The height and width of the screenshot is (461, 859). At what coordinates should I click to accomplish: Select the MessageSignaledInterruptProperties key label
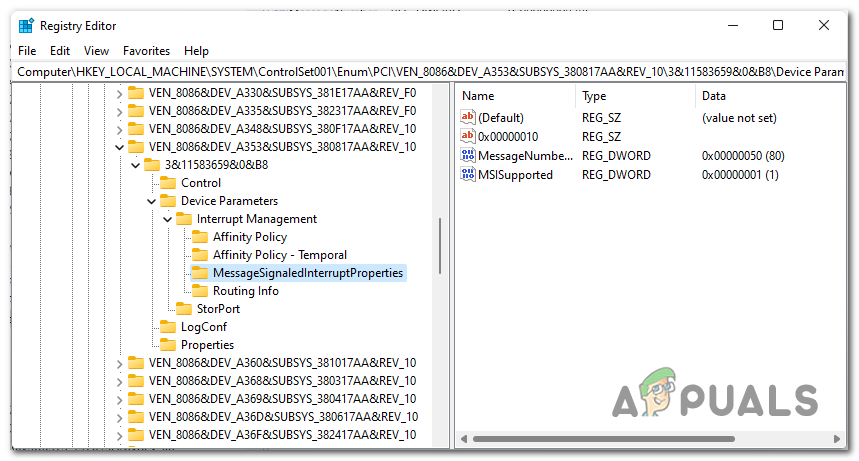click(x=308, y=273)
